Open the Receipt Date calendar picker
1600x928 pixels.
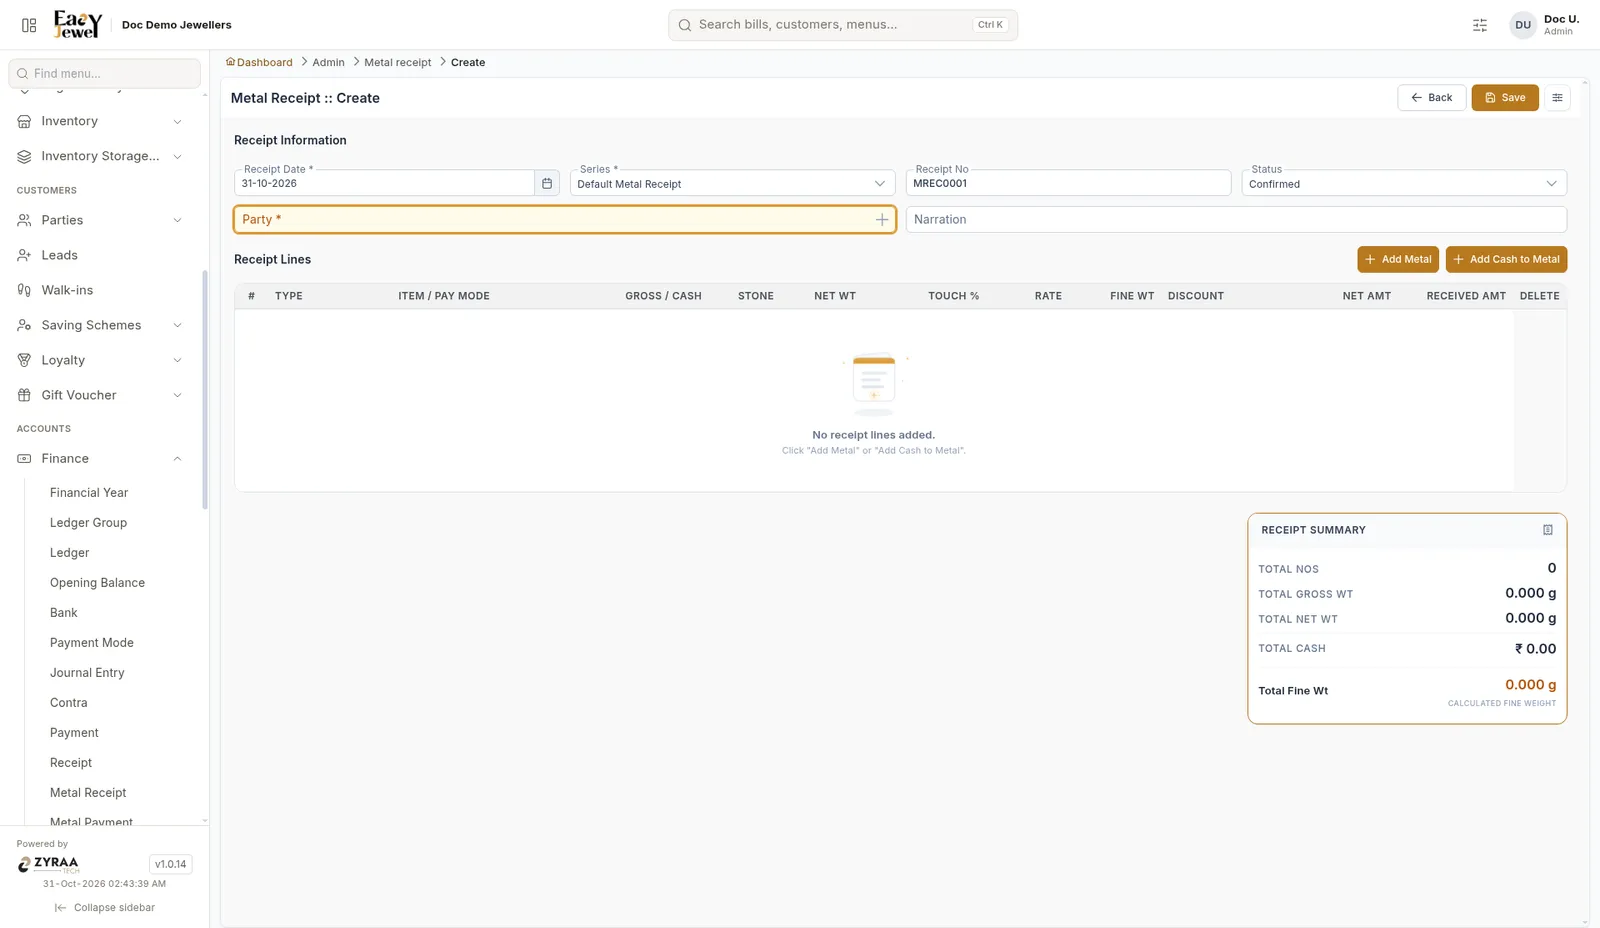[x=547, y=183]
